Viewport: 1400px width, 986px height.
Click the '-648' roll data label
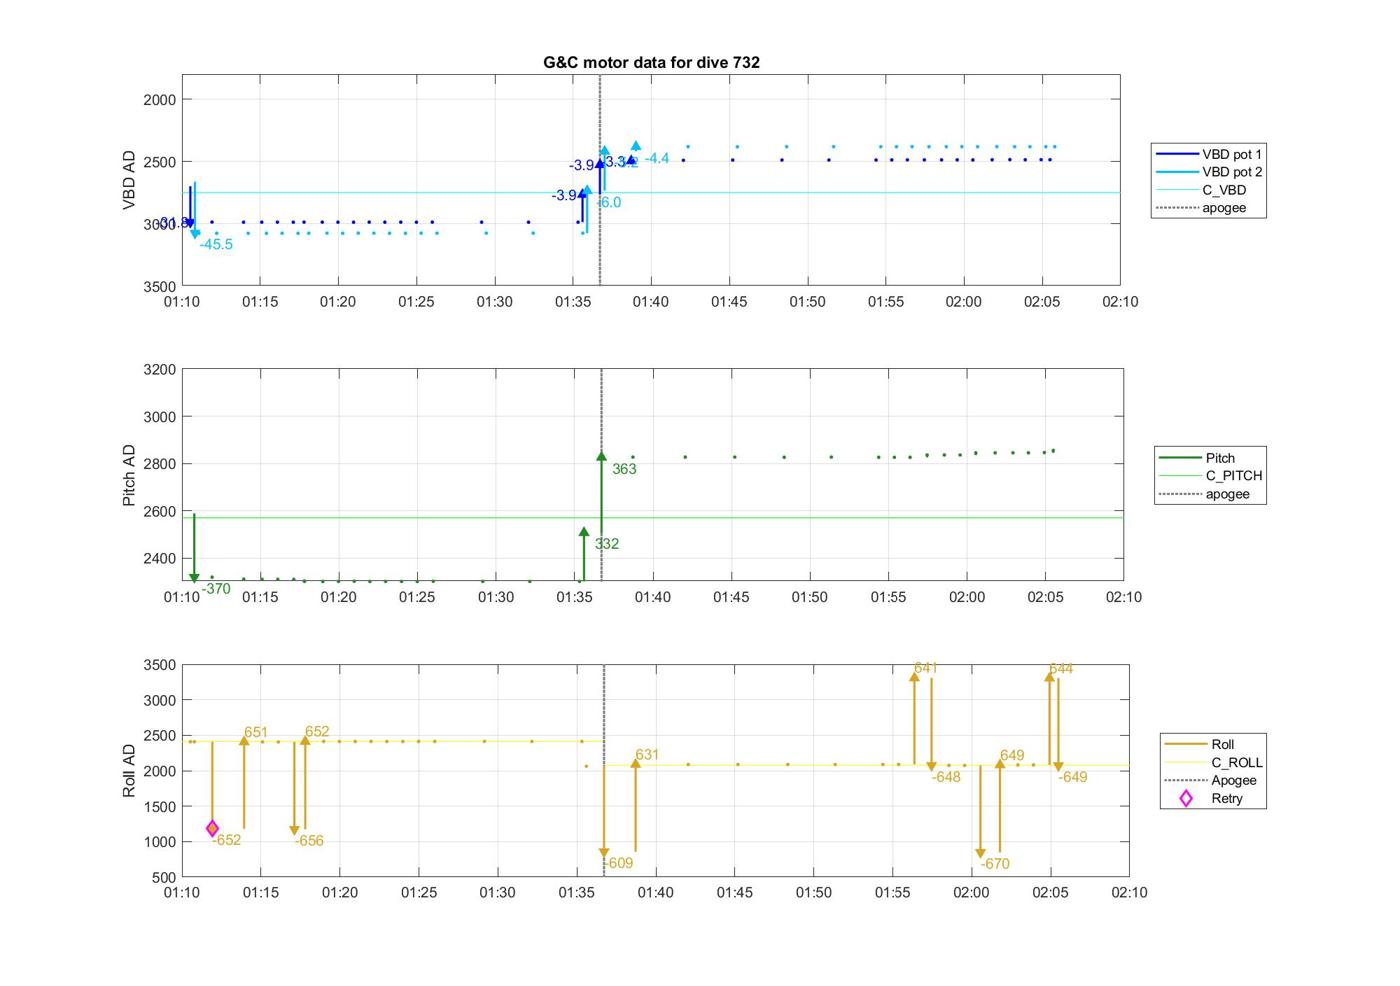946,777
